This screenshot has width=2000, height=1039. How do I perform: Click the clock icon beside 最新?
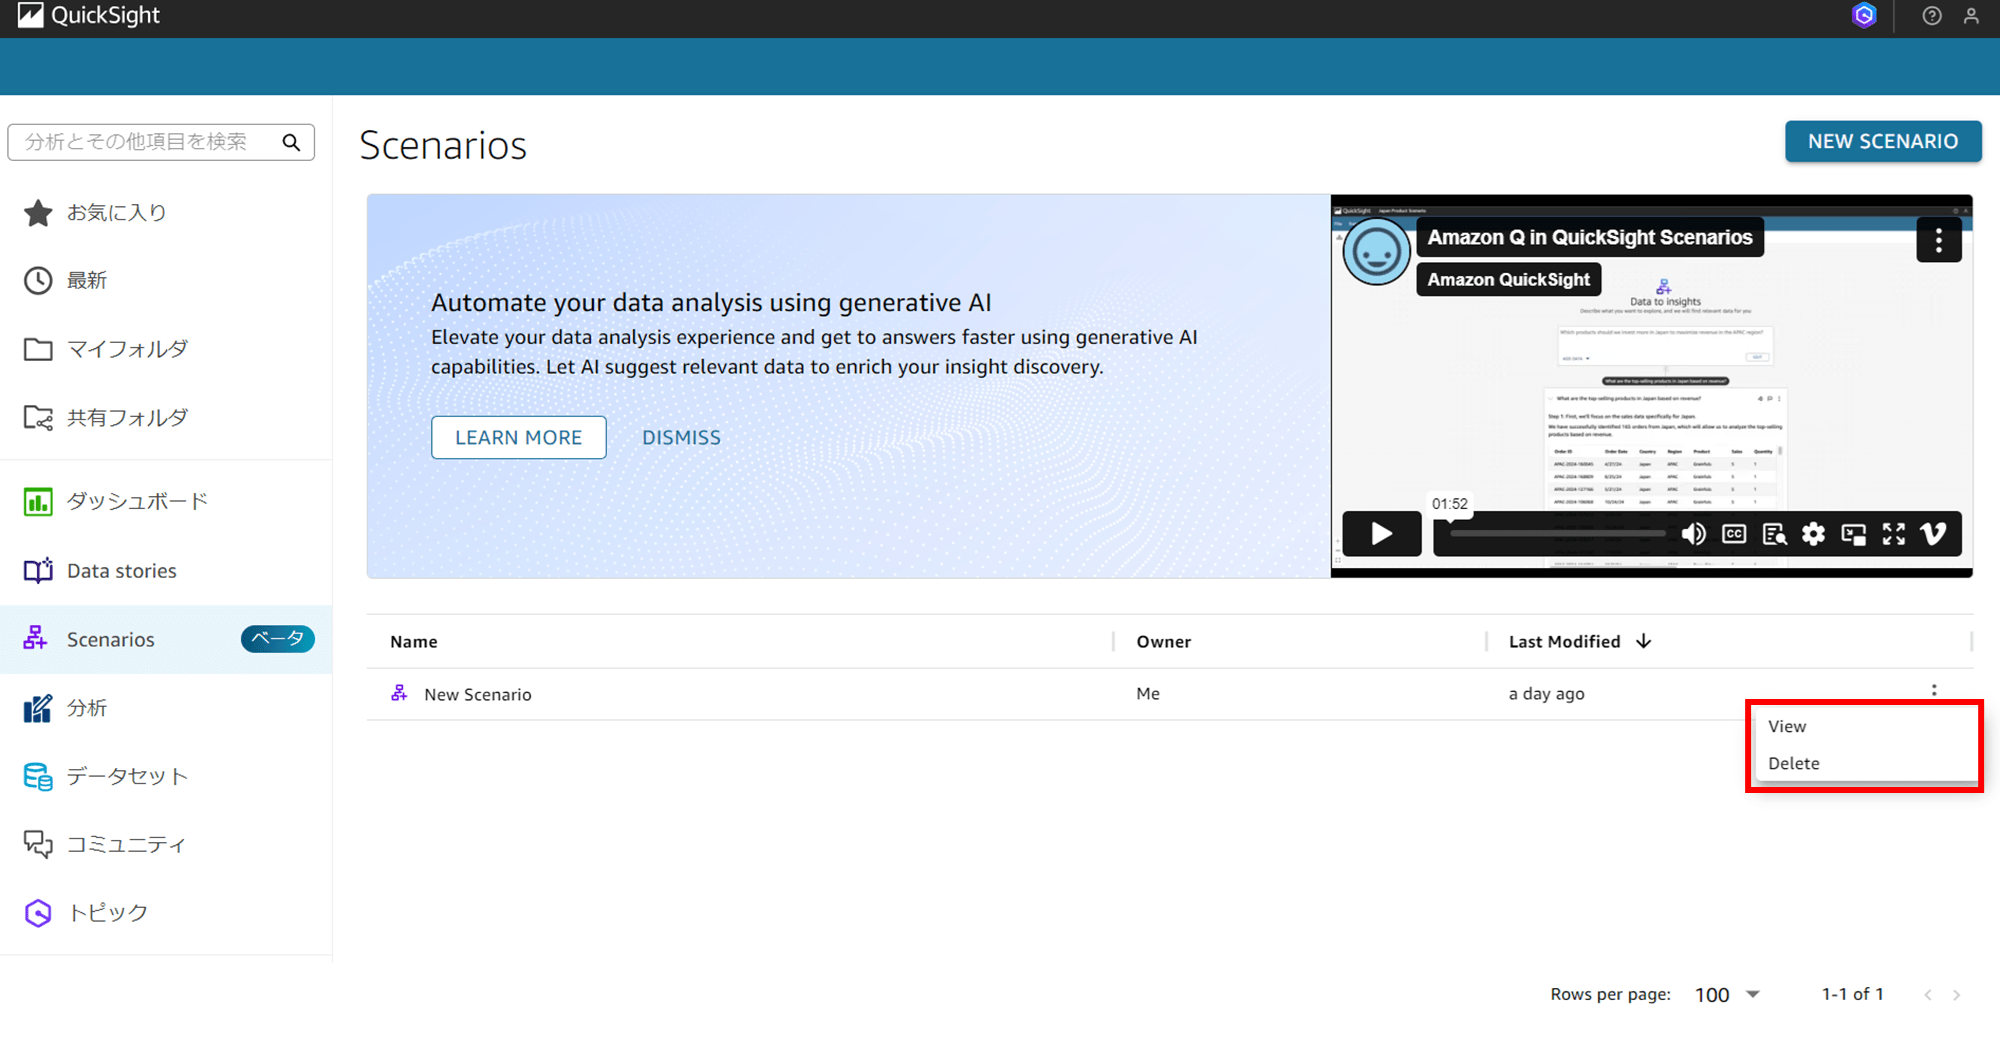coord(38,280)
